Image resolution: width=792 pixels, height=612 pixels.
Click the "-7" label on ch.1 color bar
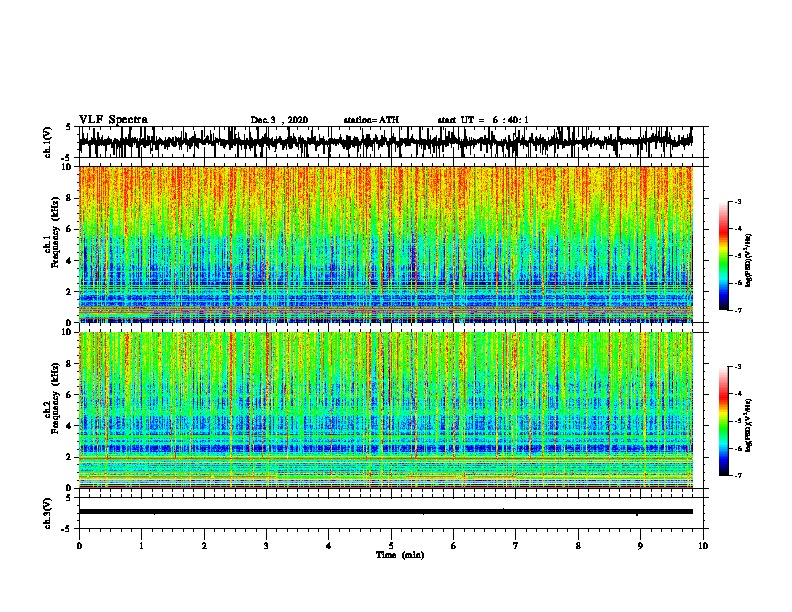tap(738, 310)
